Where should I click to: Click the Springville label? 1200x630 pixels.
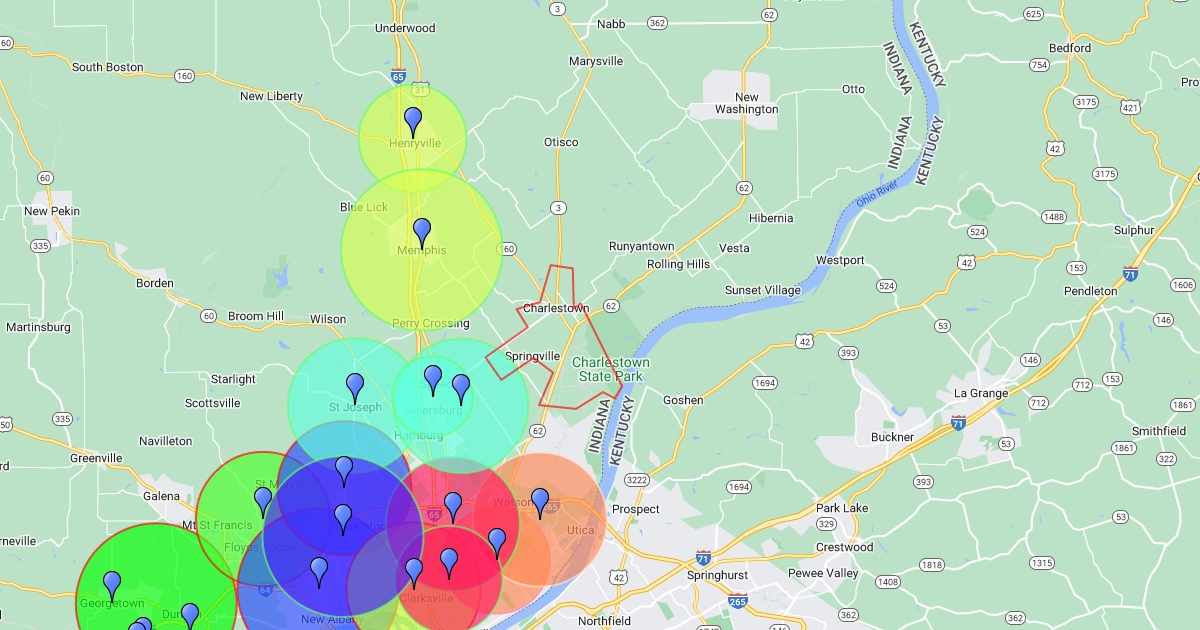(532, 356)
